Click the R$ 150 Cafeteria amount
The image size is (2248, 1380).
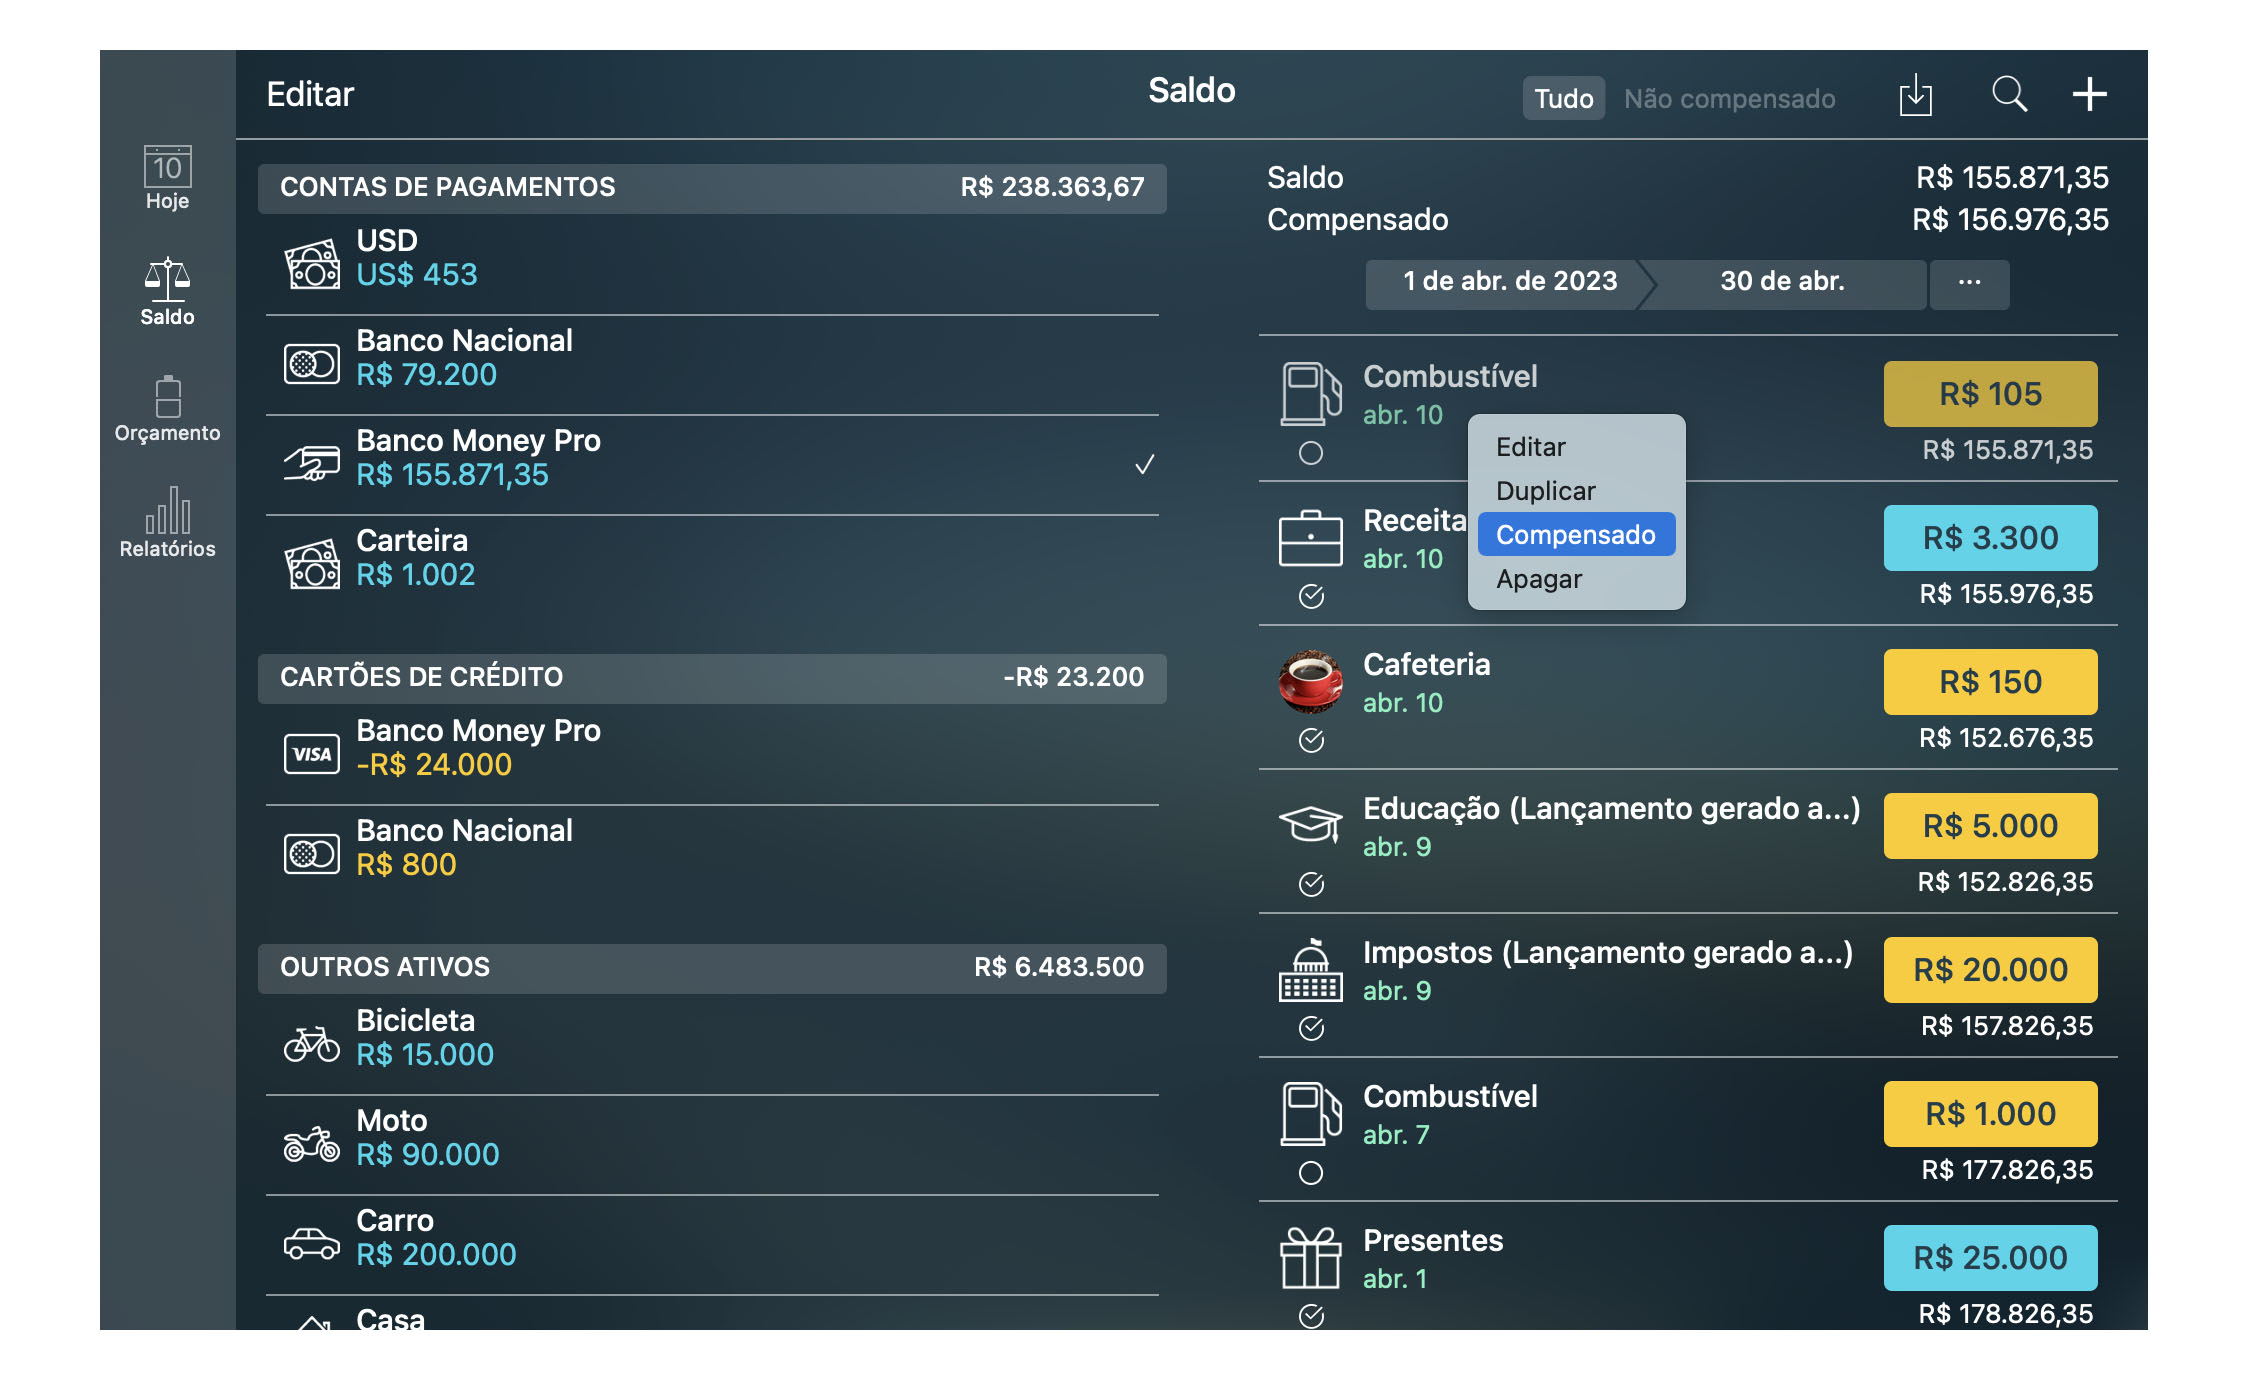(x=1990, y=682)
